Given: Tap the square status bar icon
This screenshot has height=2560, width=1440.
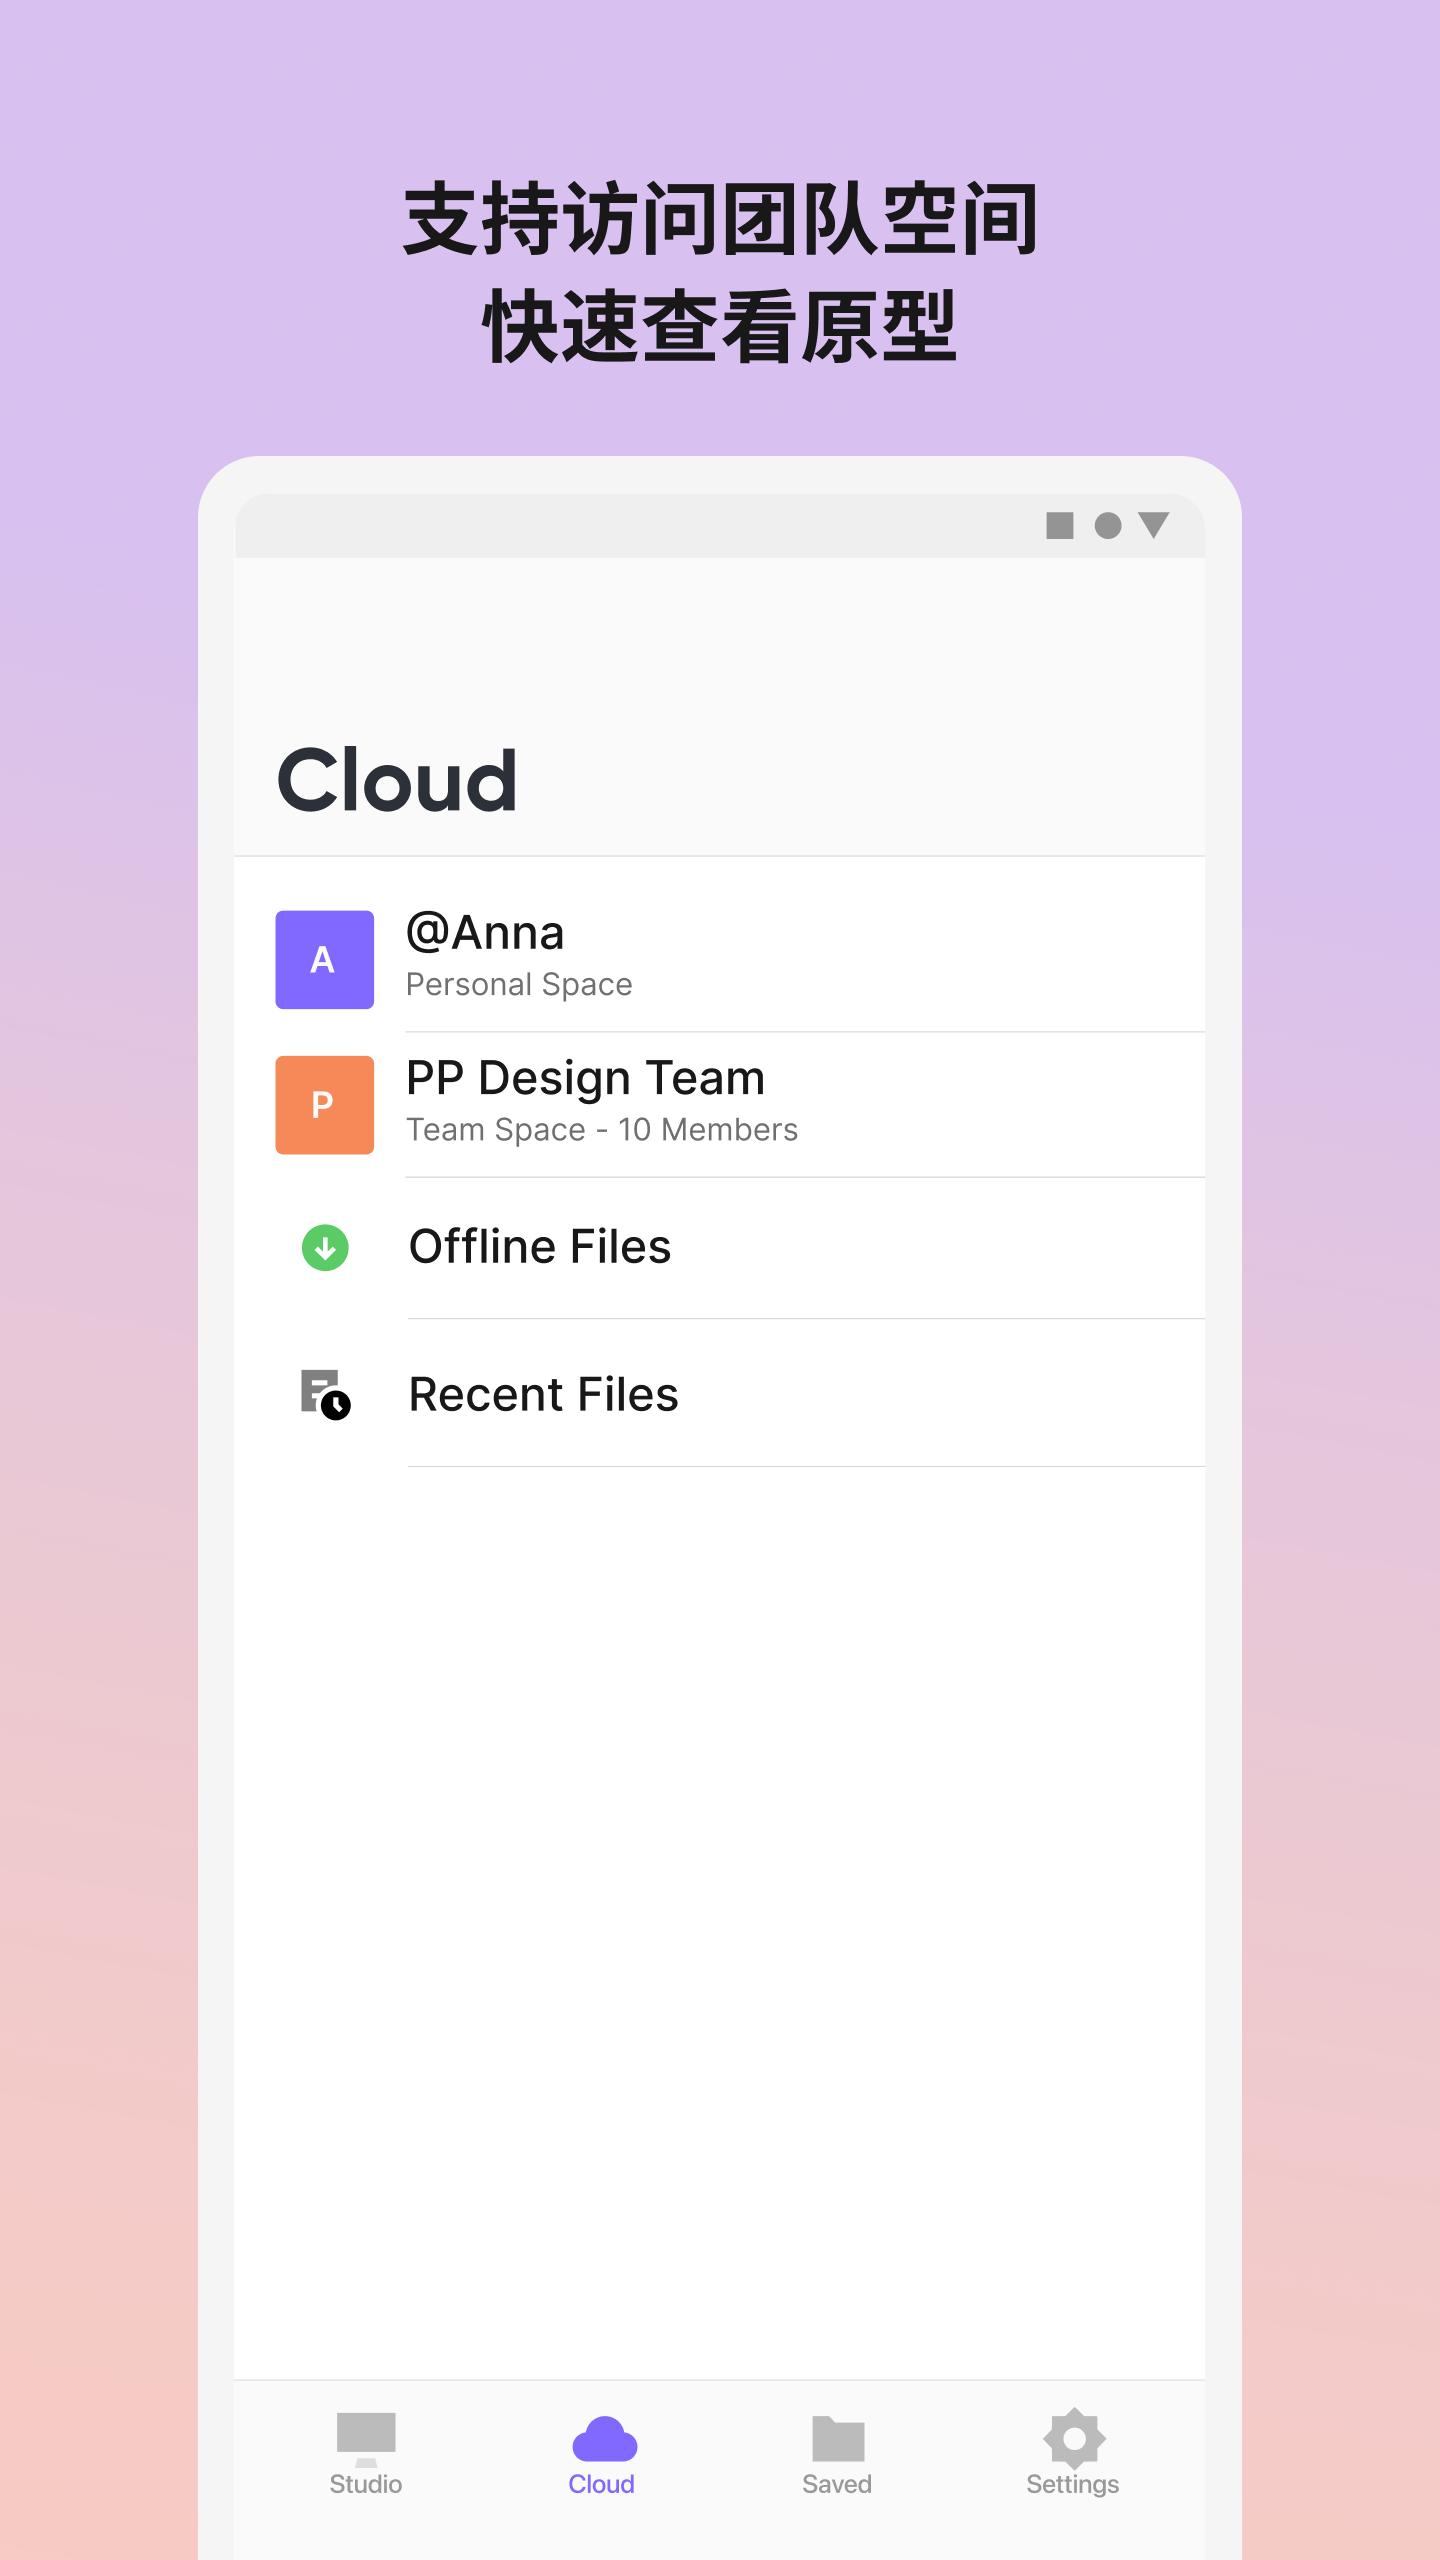Looking at the screenshot, I should [x=1060, y=526].
